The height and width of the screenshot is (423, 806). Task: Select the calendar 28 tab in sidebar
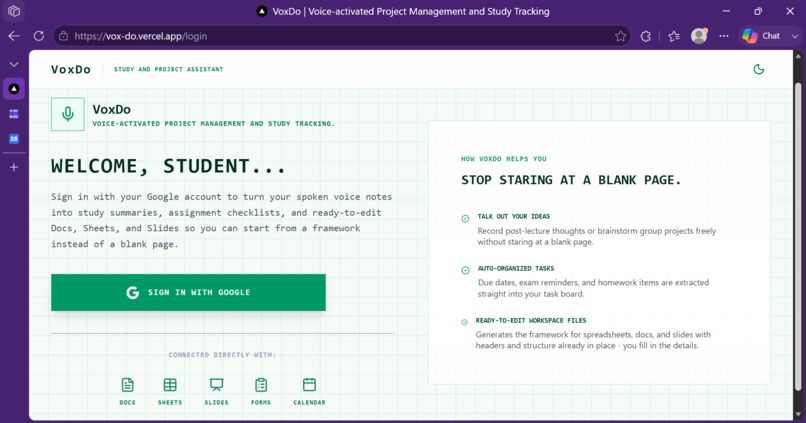click(x=14, y=138)
